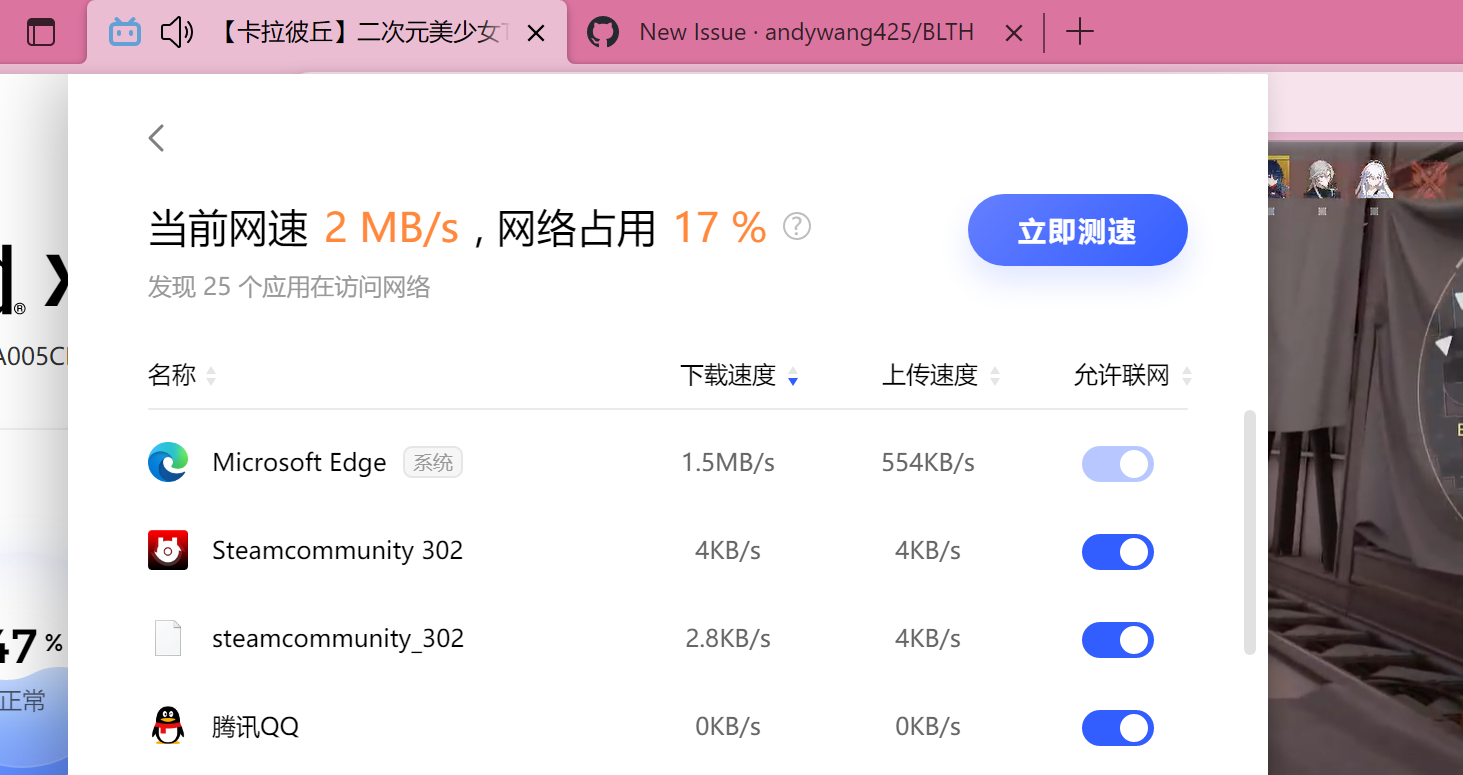Disable network access for 腾讯QQ

click(1118, 728)
